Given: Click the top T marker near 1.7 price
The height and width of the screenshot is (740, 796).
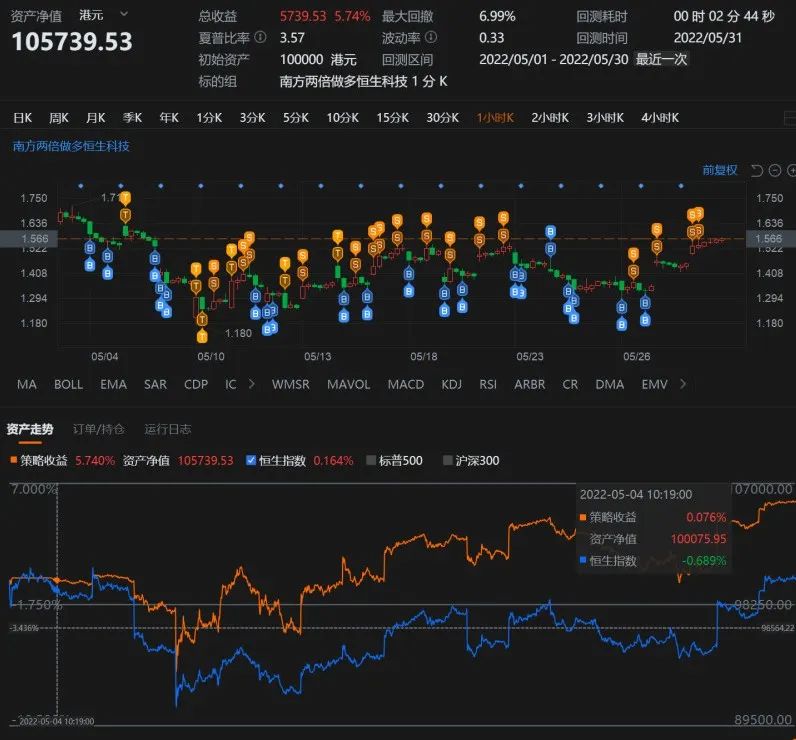Looking at the screenshot, I should (125, 197).
